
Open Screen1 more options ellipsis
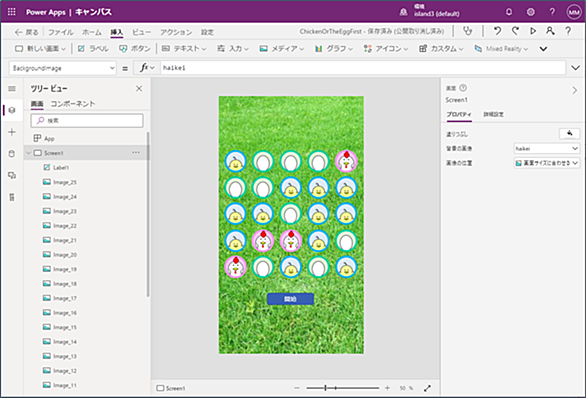136,152
